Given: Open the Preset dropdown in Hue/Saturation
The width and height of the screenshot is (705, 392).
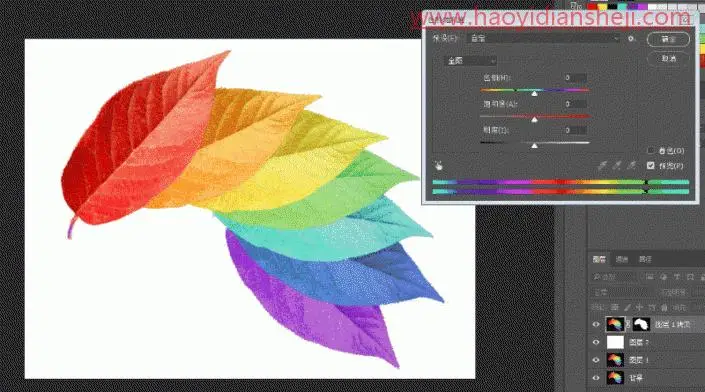Looking at the screenshot, I should (544, 39).
